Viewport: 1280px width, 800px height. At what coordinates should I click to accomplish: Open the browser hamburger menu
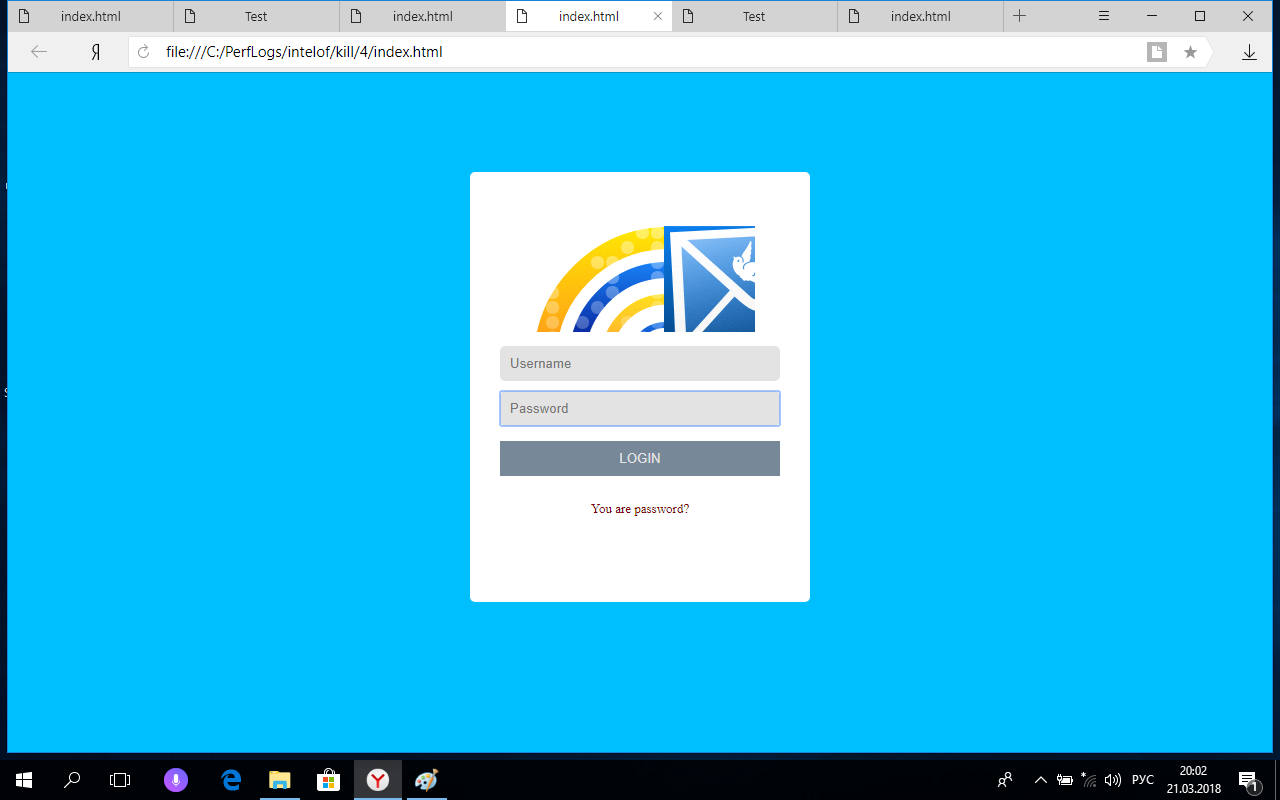[x=1104, y=16]
